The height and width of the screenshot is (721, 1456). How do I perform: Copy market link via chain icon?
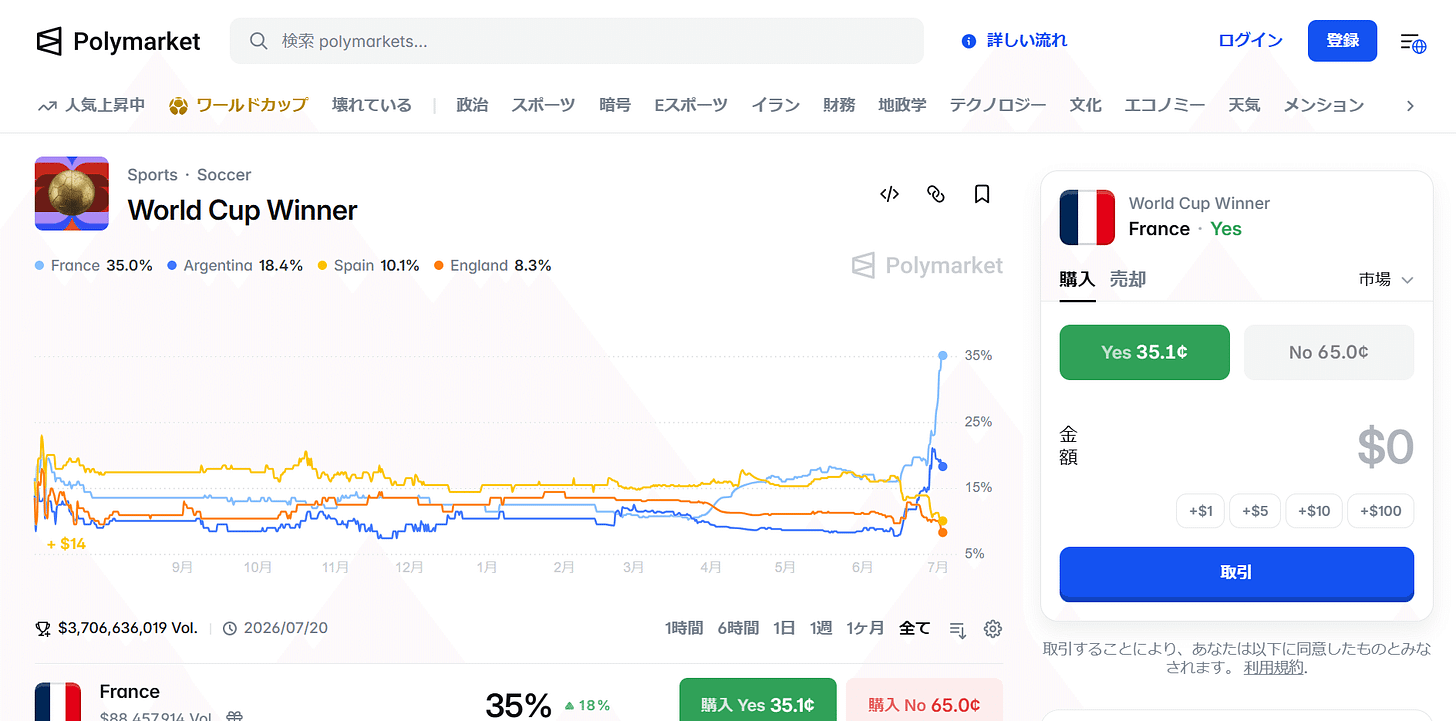pyautogui.click(x=936, y=194)
